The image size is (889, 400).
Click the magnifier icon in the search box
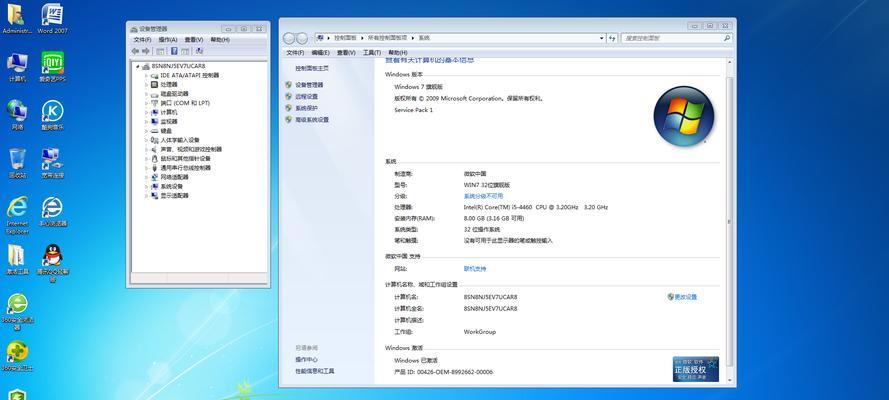point(727,38)
